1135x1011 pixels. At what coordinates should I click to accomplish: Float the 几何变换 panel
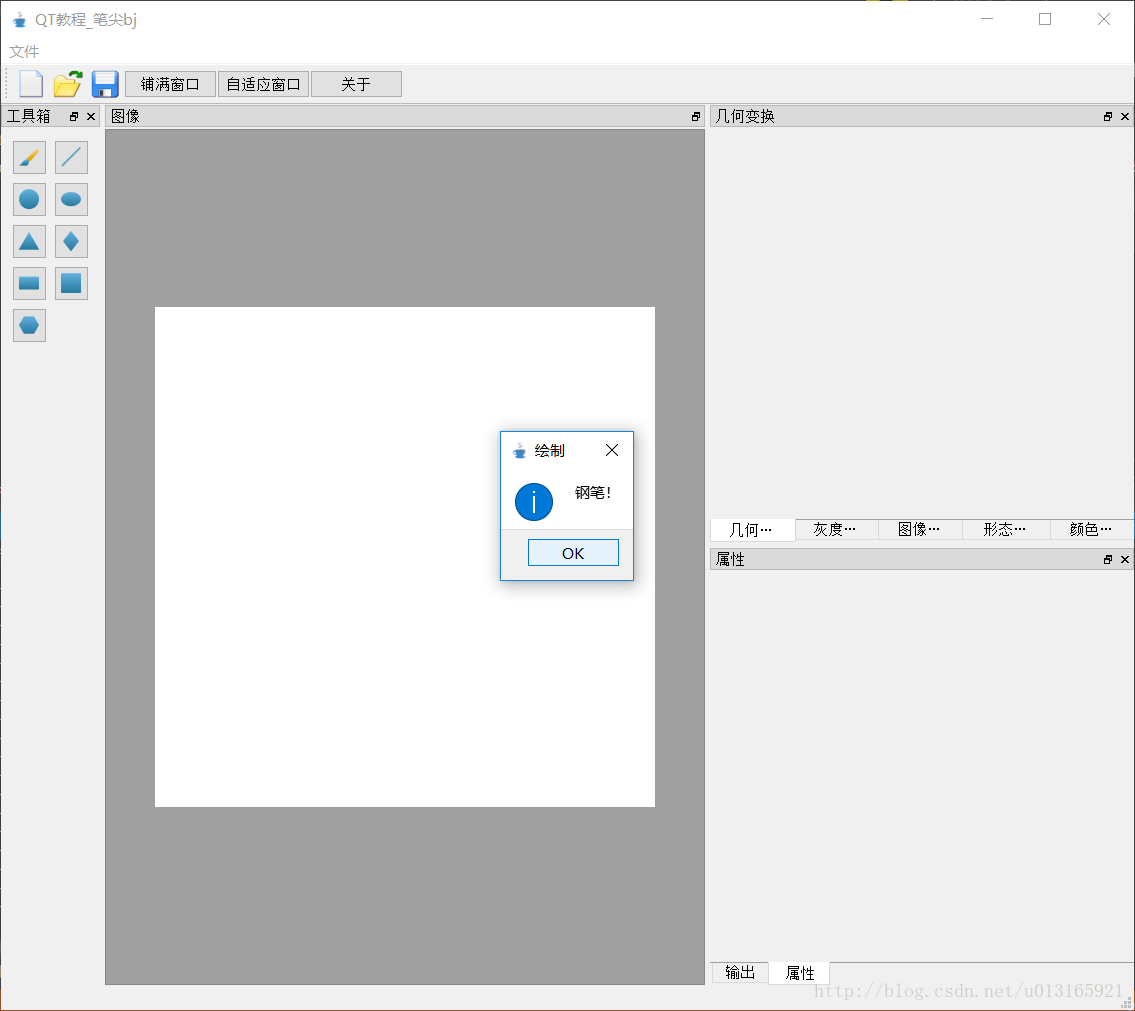tap(1107, 117)
